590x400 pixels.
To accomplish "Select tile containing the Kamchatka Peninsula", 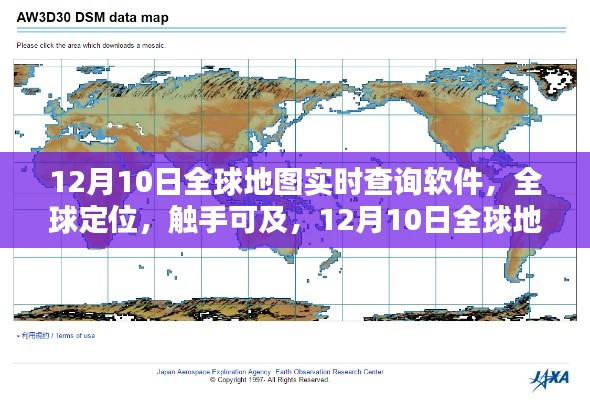I will pos(319,89).
